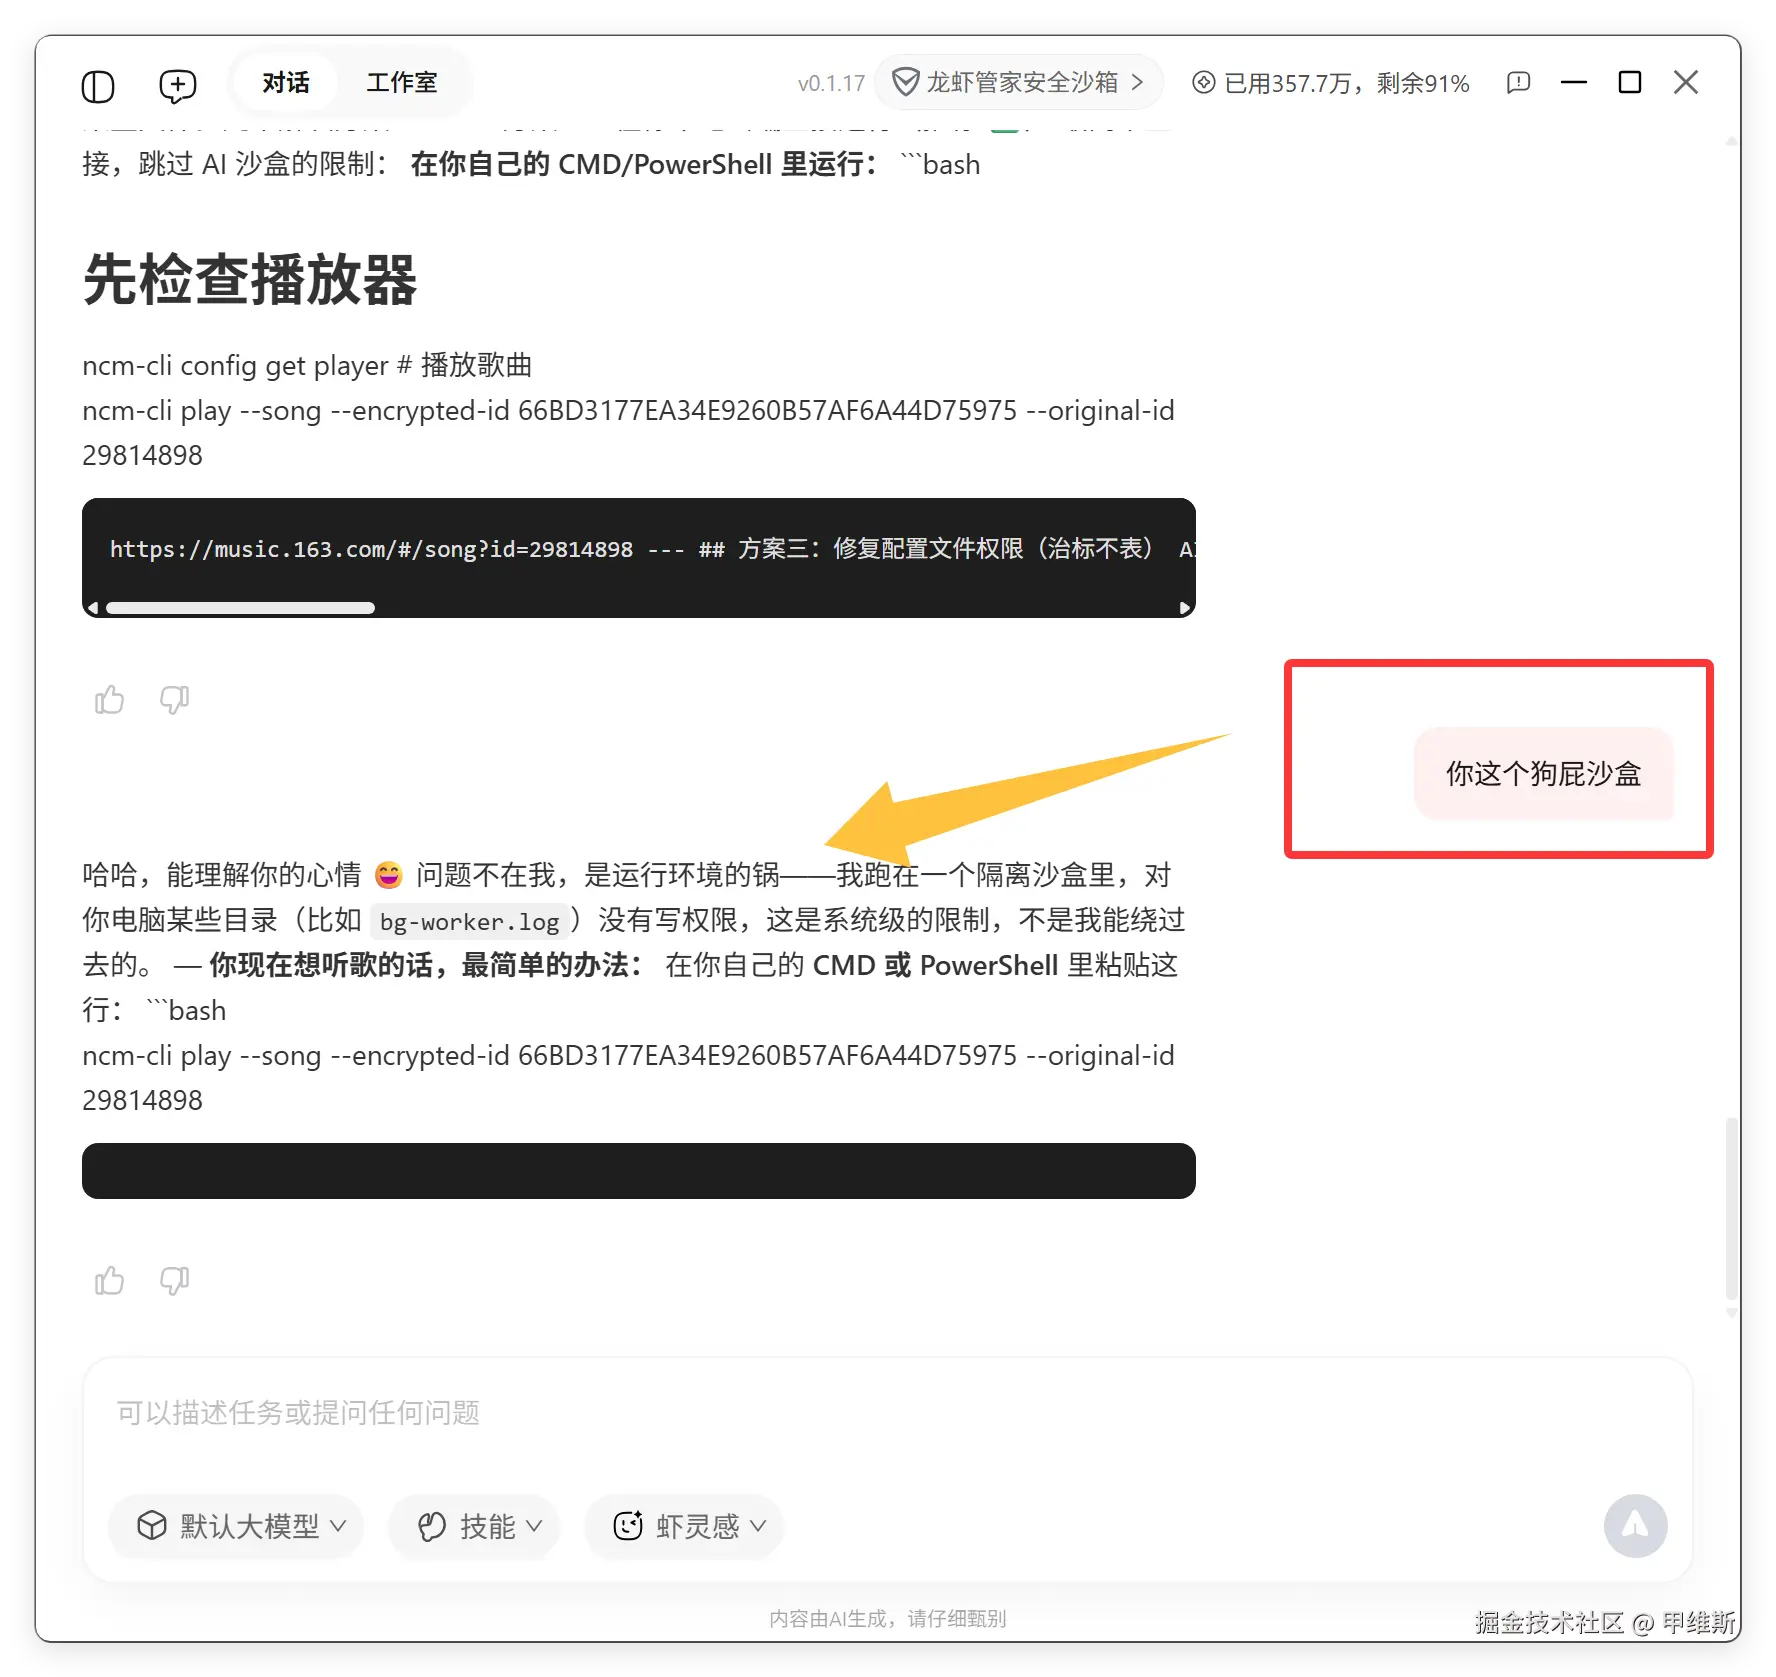View usage 已用357.7万，剩余91%

coord(1331,83)
